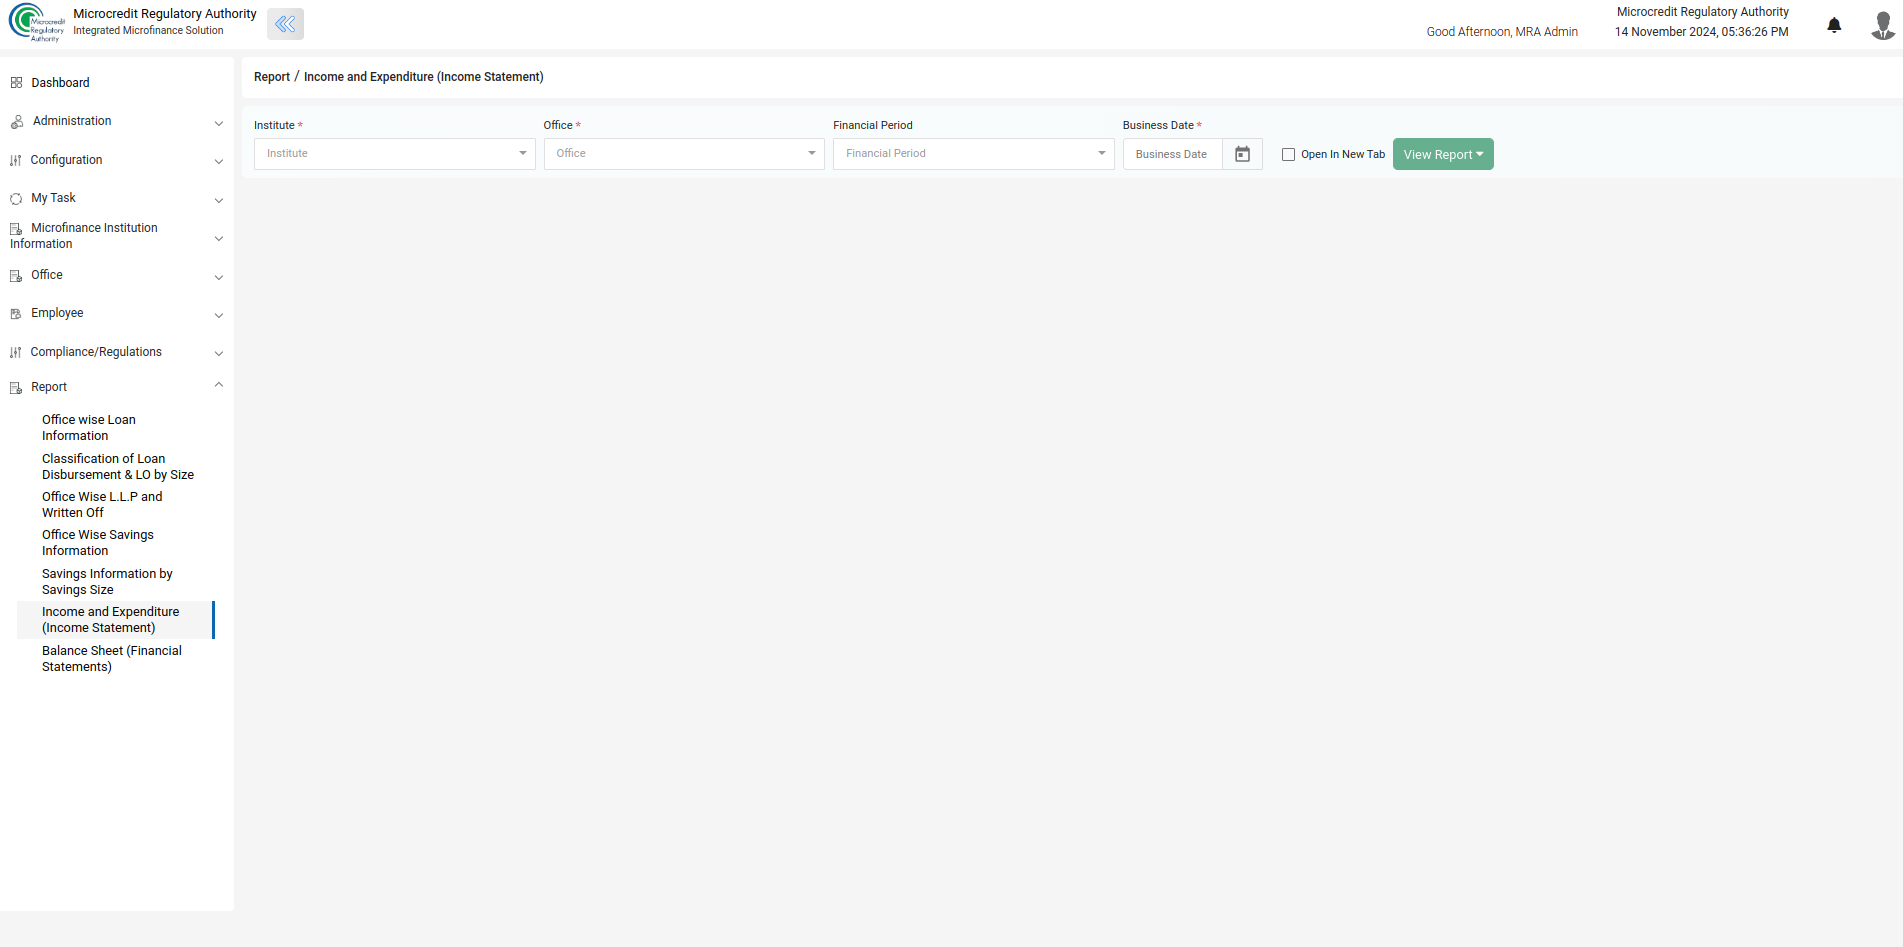Screen dimensions: 1903x947
Task: Click the Compliance/Regulations sliders icon
Action: 16,352
